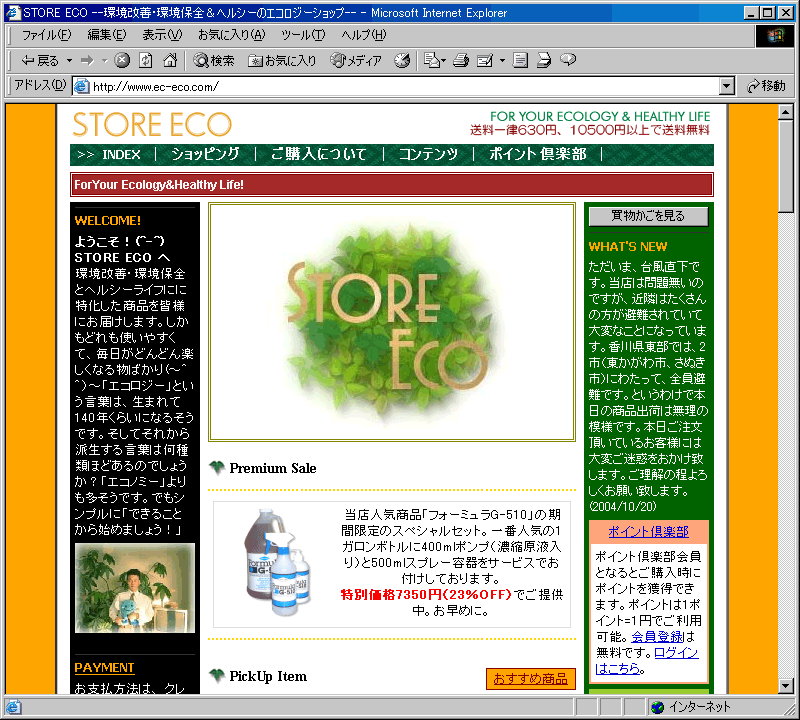Click the IE page icon in the title bar
Image resolution: width=800 pixels, height=720 pixels.
(x=12, y=12)
